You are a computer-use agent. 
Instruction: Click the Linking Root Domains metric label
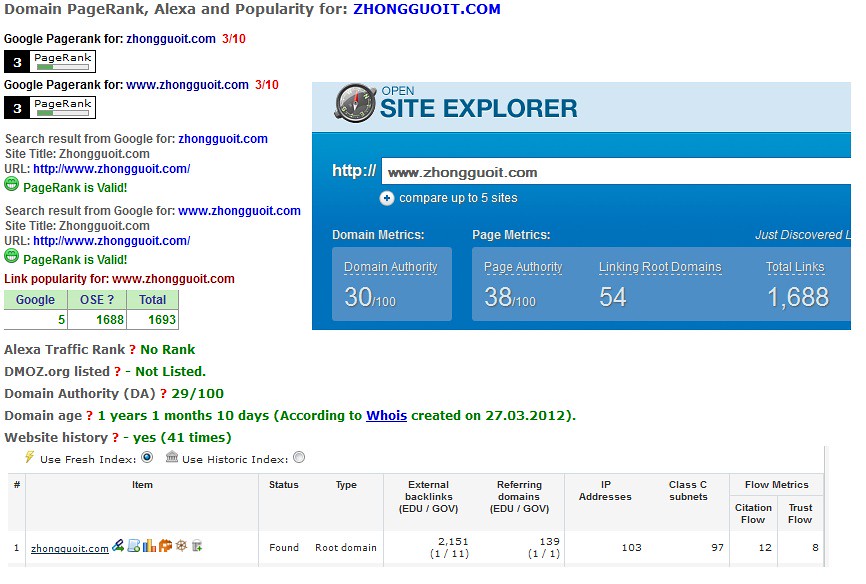pyautogui.click(x=660, y=267)
